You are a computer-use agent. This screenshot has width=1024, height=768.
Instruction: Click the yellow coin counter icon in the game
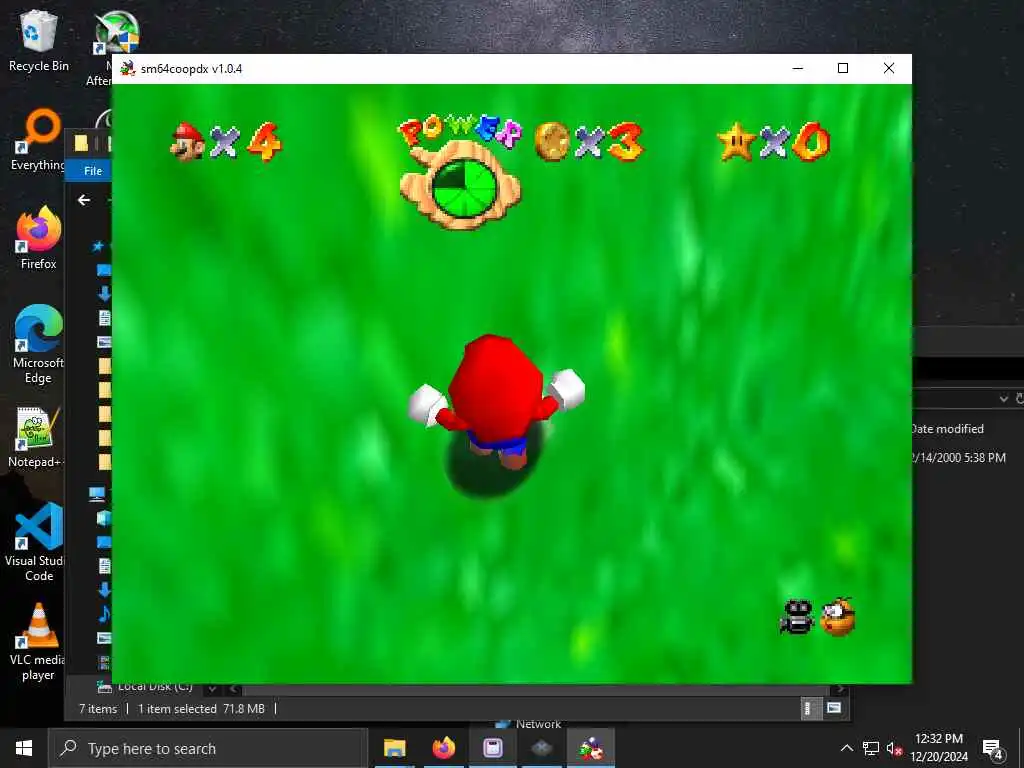pyautogui.click(x=553, y=141)
